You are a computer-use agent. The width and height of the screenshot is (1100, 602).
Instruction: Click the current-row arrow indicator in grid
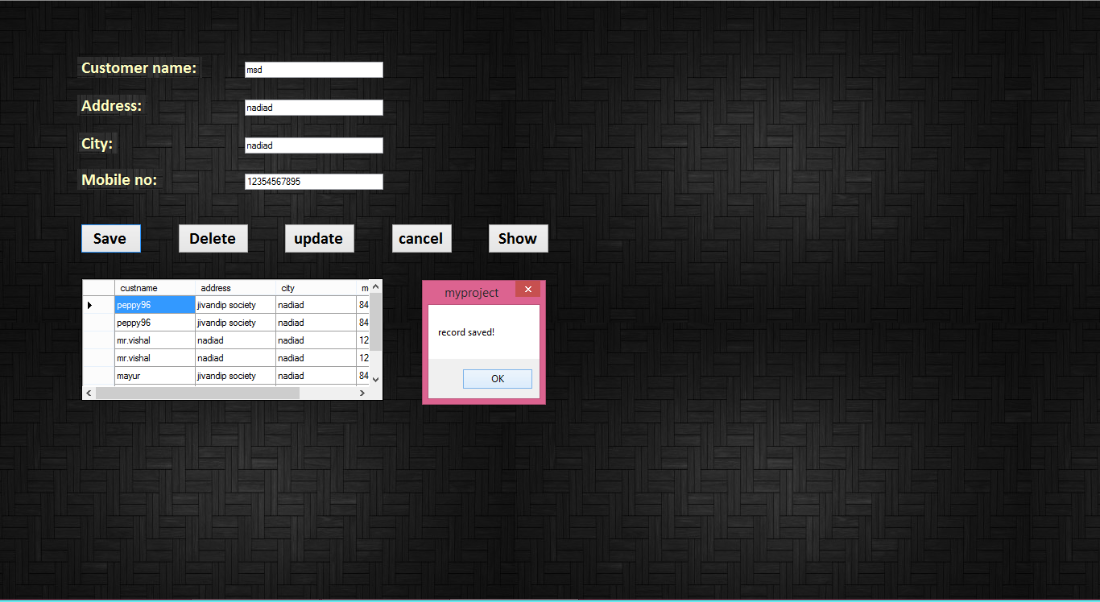(x=90, y=305)
